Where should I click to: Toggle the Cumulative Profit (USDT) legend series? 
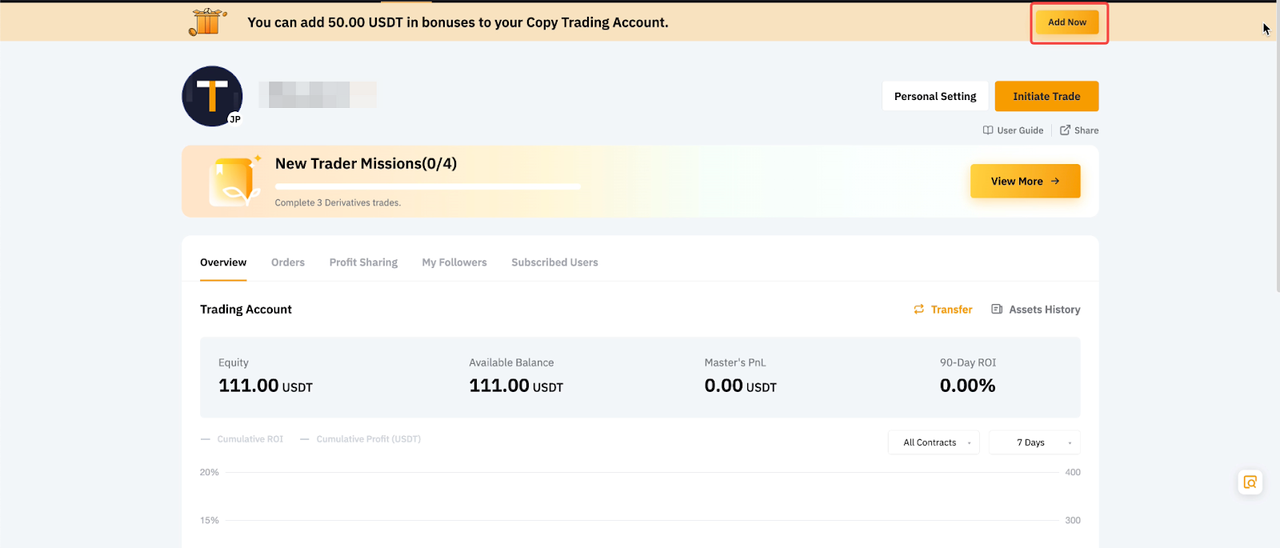(360, 439)
